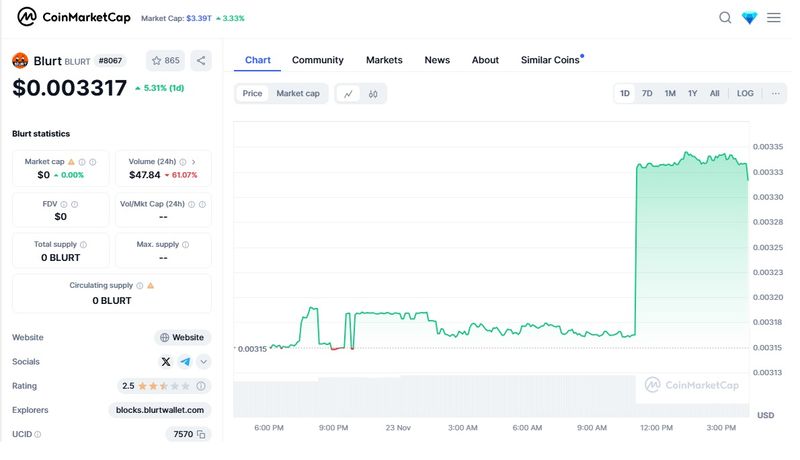The width and height of the screenshot is (800, 460).
Task: Set chart range to 7D
Action: (647, 93)
